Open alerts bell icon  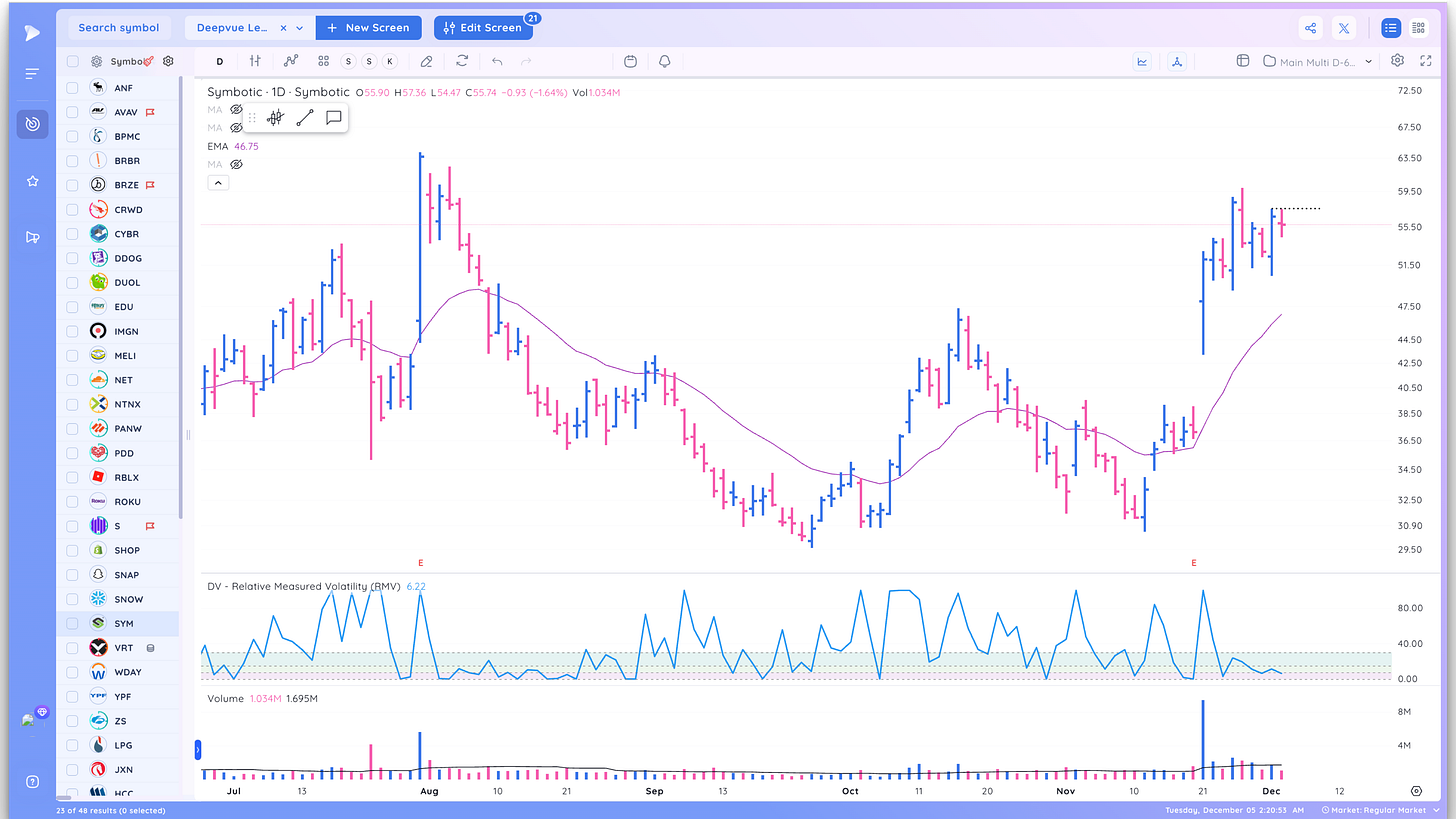point(664,61)
